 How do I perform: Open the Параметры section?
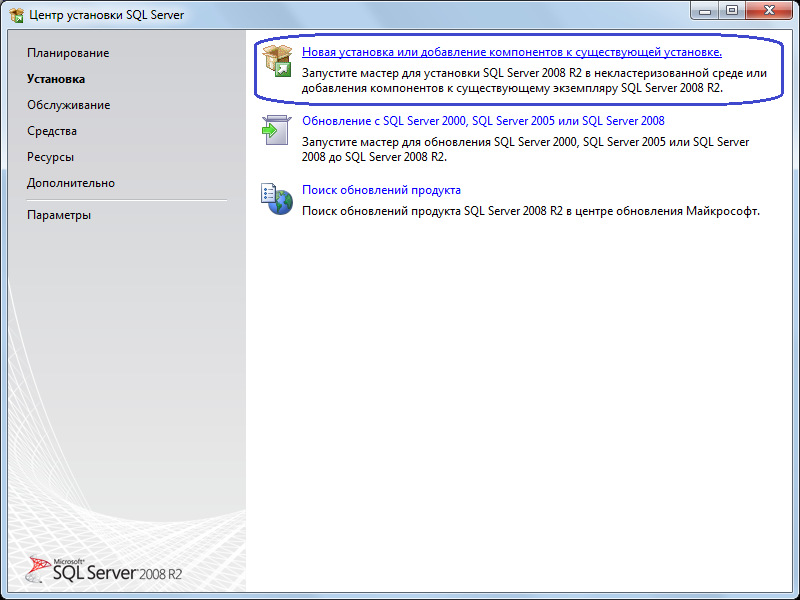click(57, 213)
